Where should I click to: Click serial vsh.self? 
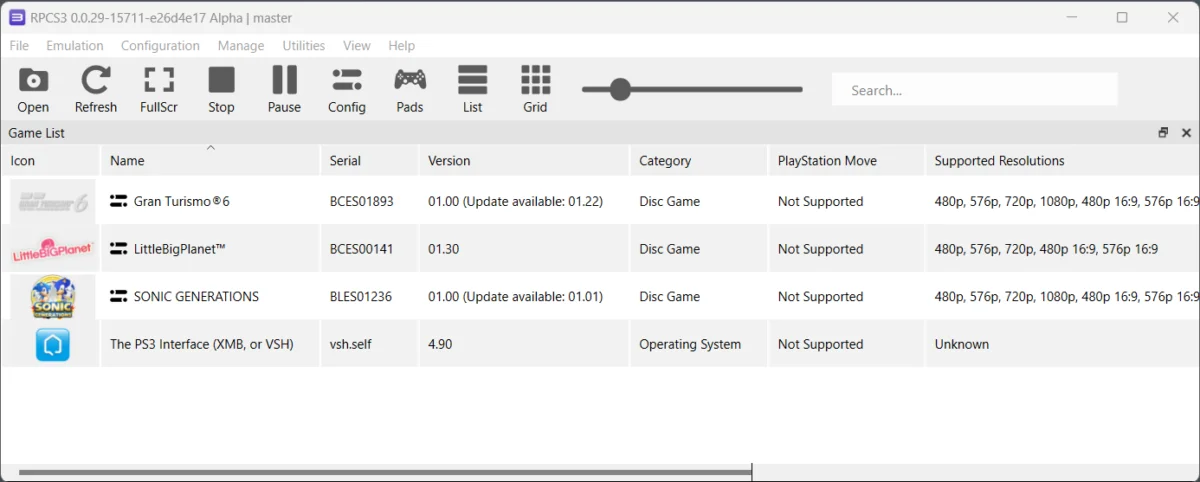[x=351, y=344]
